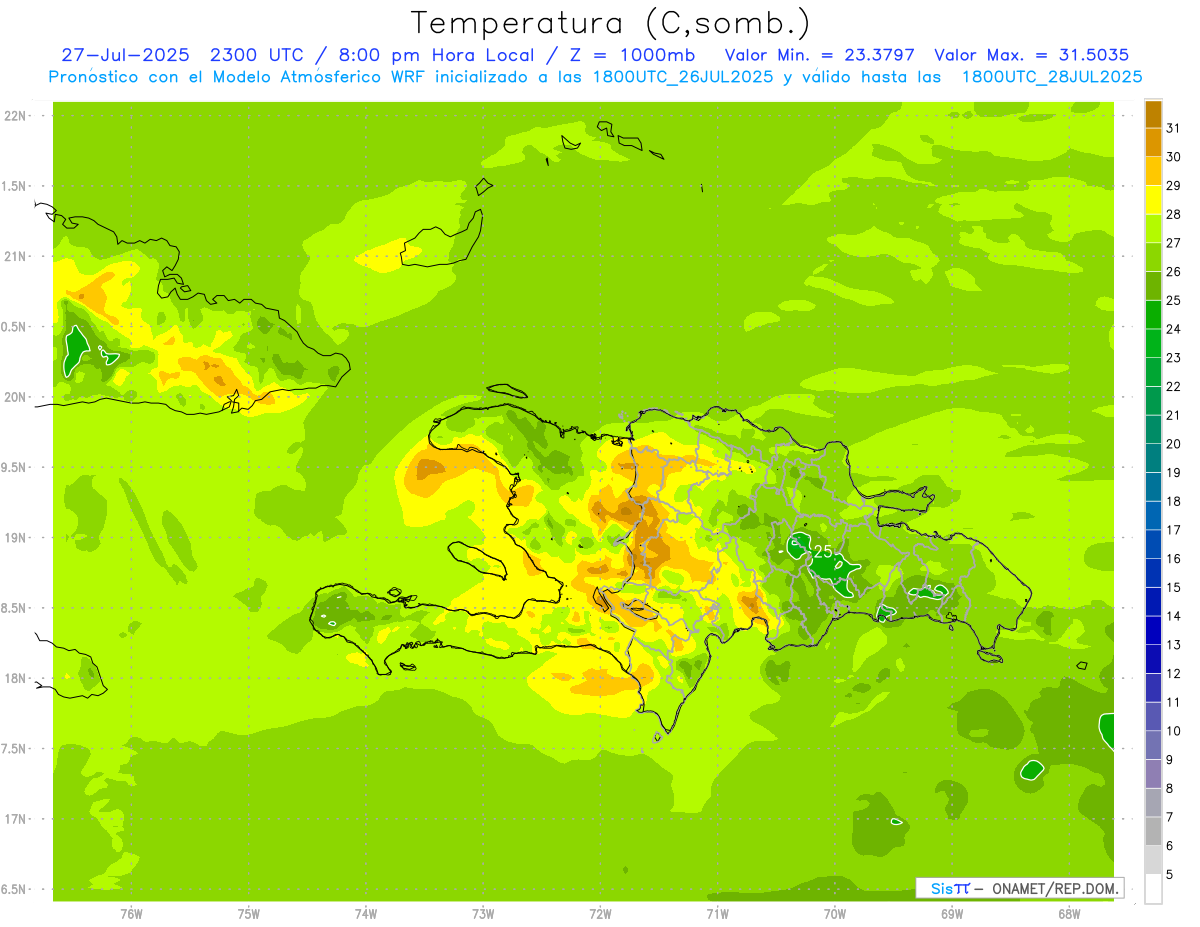
Task: Click the purple color bar segment between 9 and 10
Action: (1153, 745)
